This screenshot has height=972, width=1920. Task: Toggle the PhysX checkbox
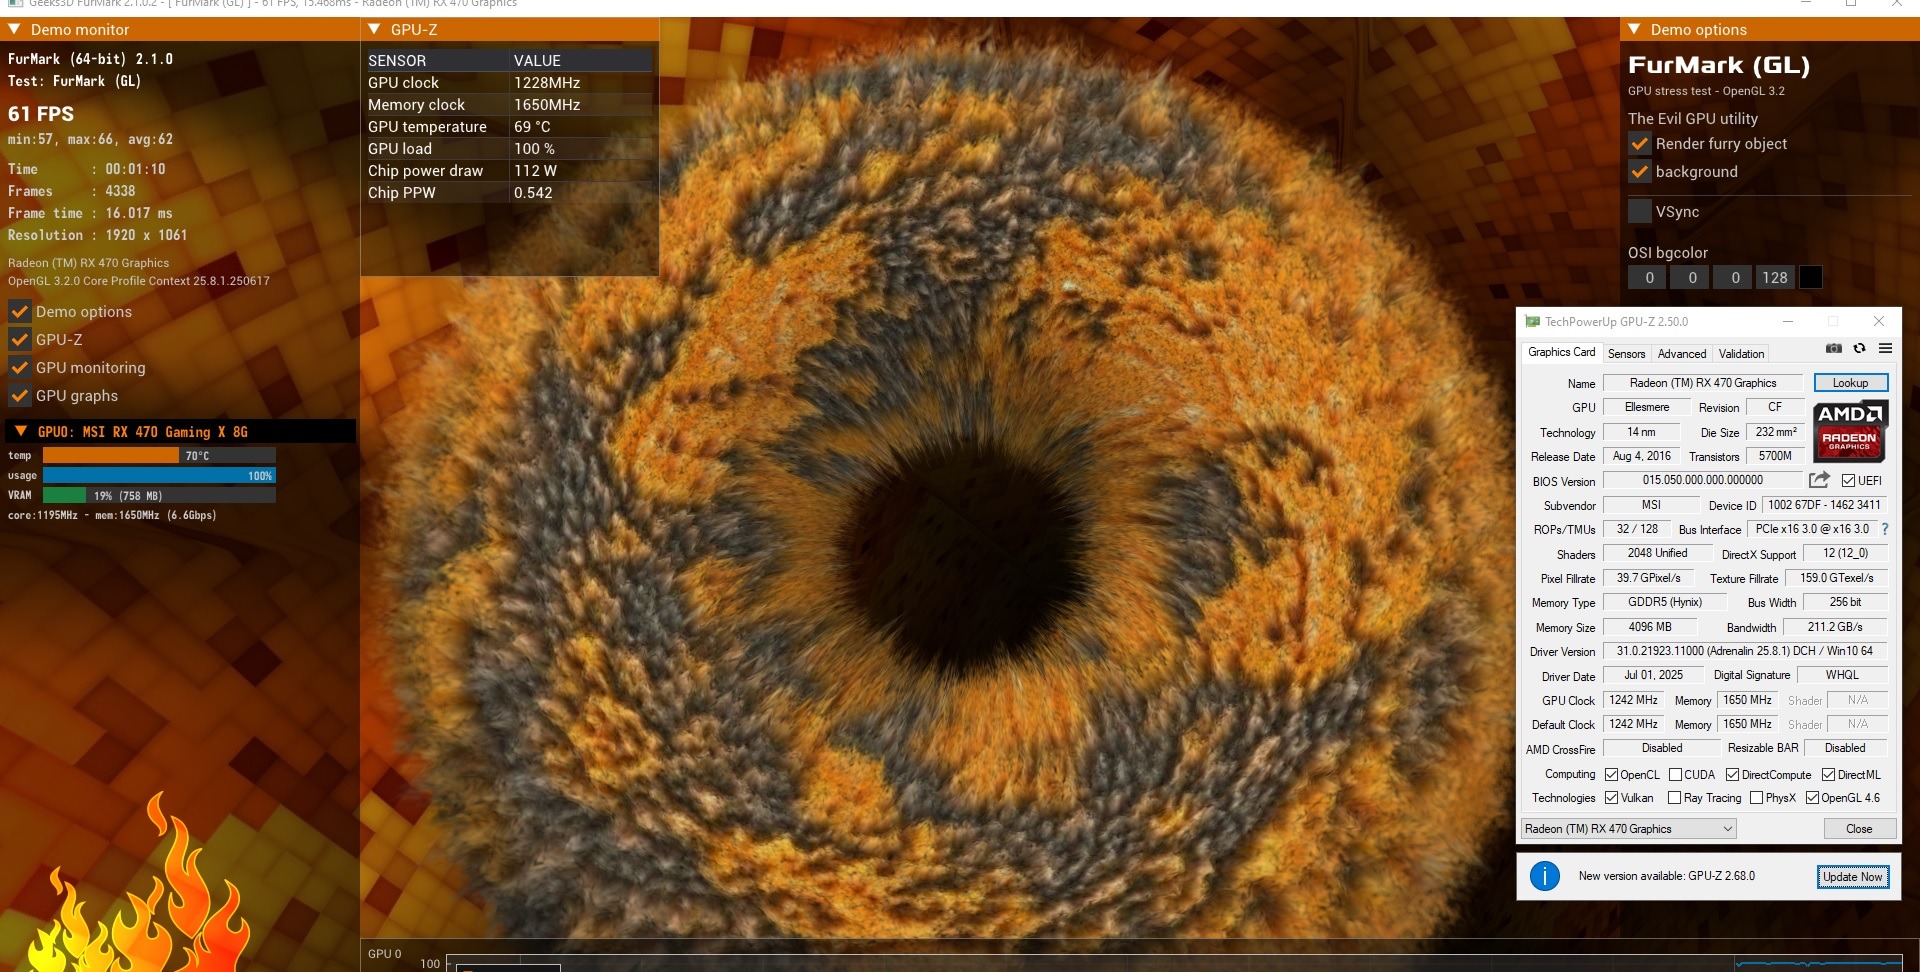[1756, 798]
